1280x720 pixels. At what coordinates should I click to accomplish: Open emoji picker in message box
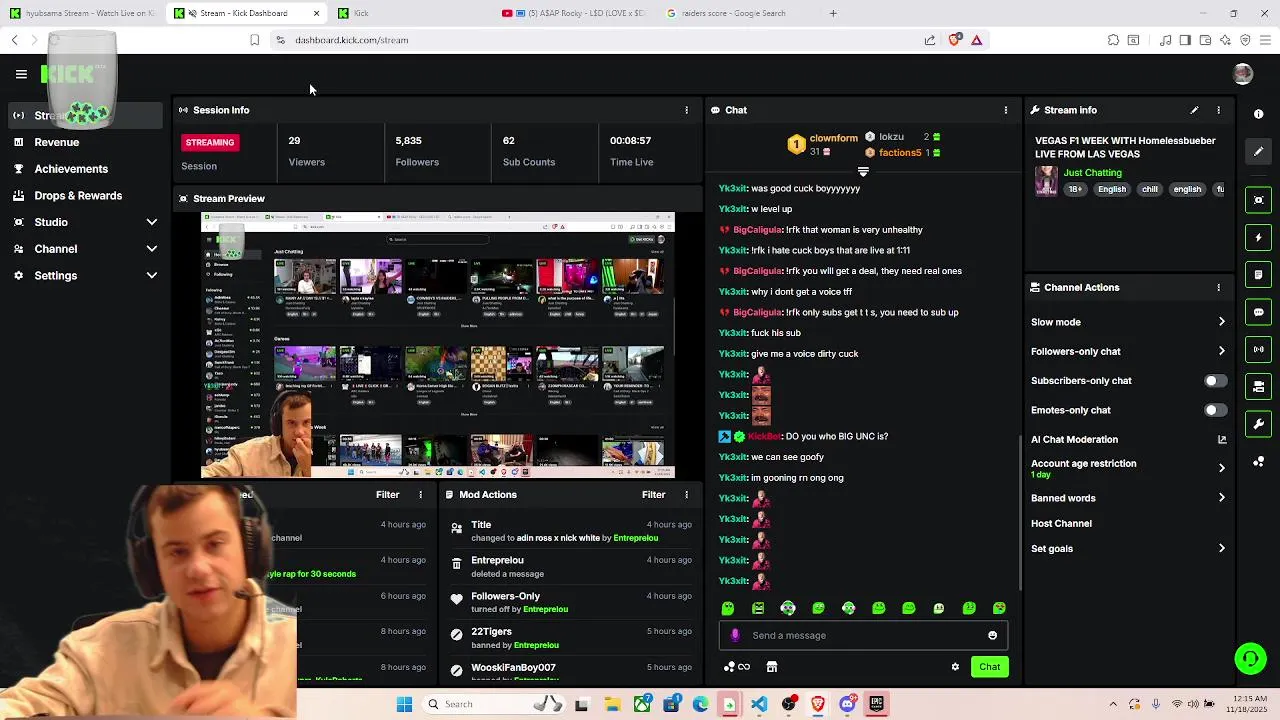point(992,635)
